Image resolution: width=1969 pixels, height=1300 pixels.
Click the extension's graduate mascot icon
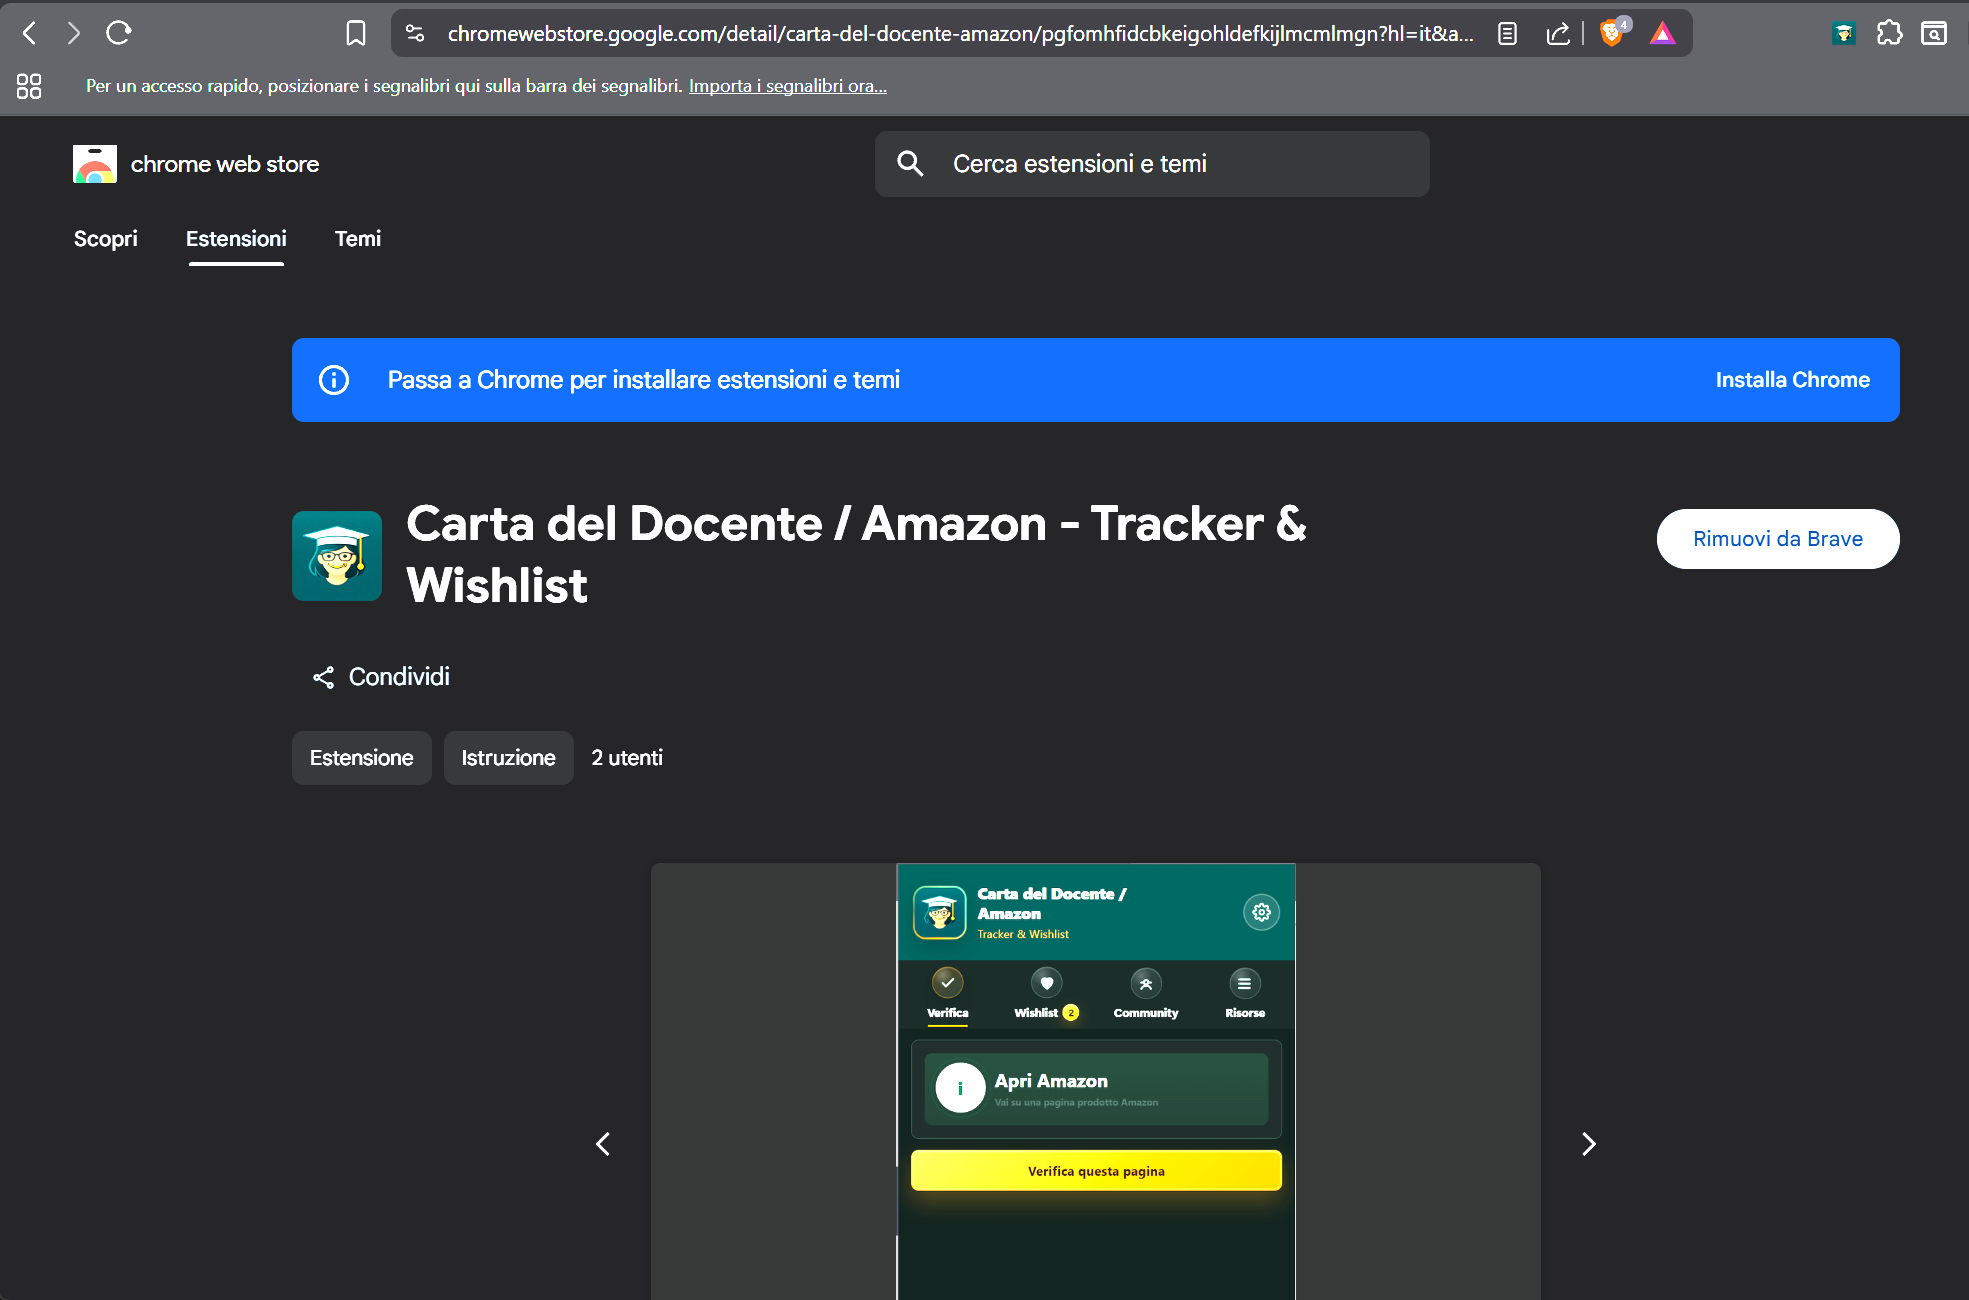[x=337, y=556]
